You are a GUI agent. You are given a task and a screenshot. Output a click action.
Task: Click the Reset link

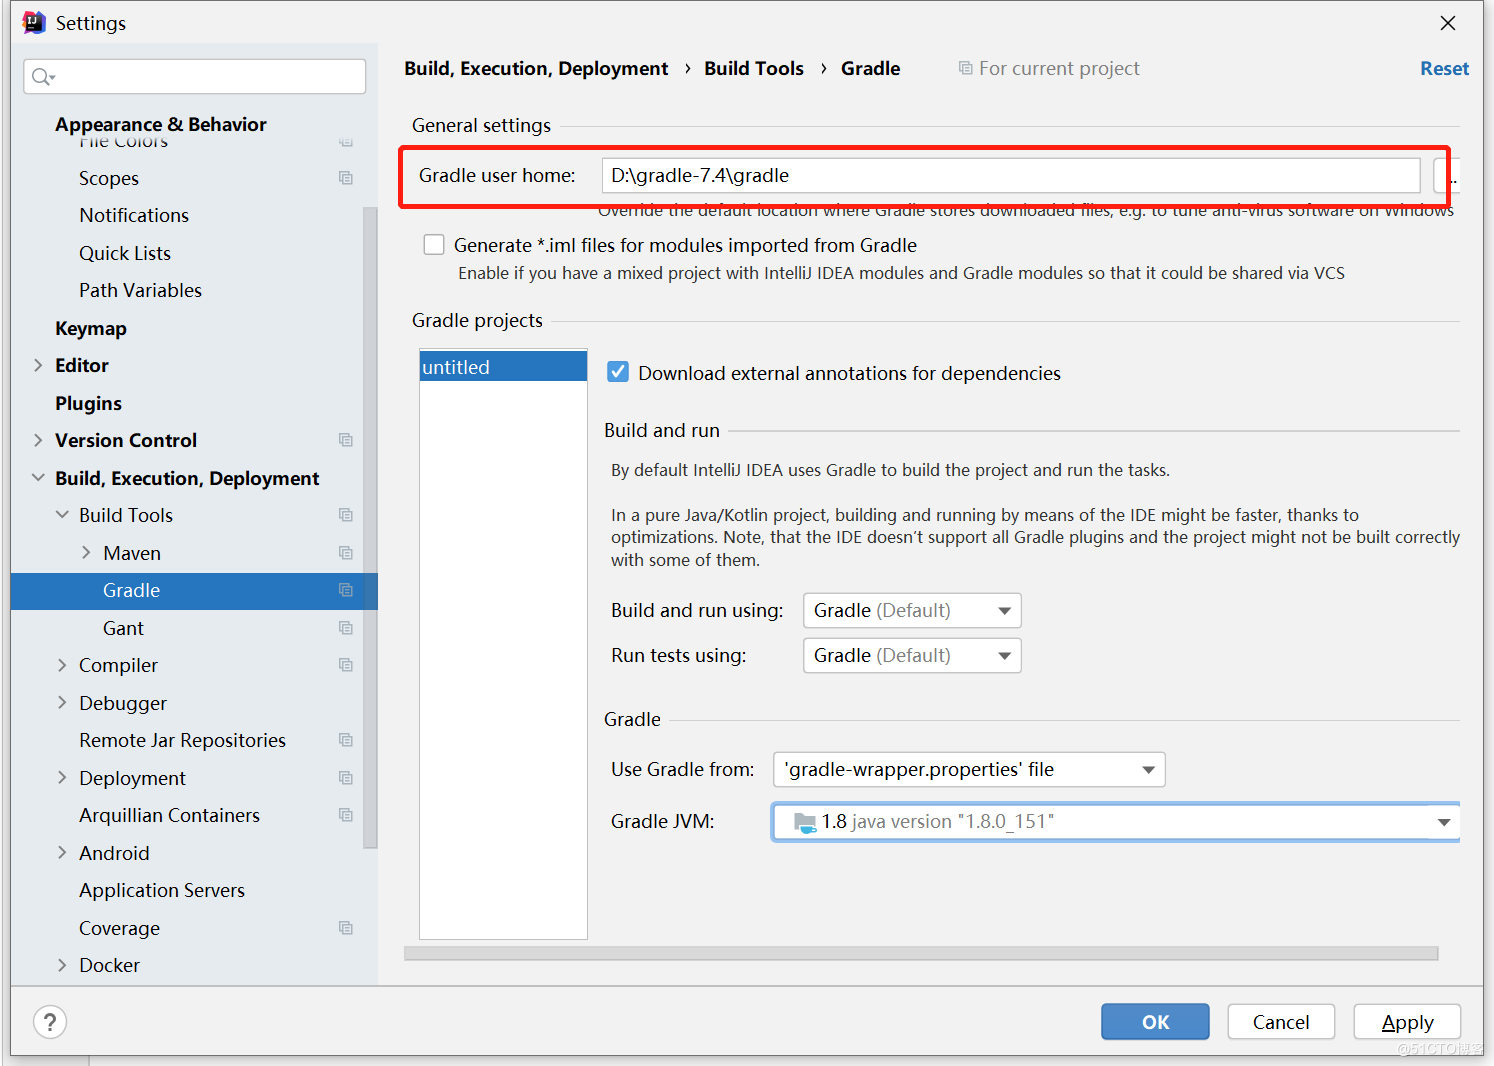[x=1444, y=68]
